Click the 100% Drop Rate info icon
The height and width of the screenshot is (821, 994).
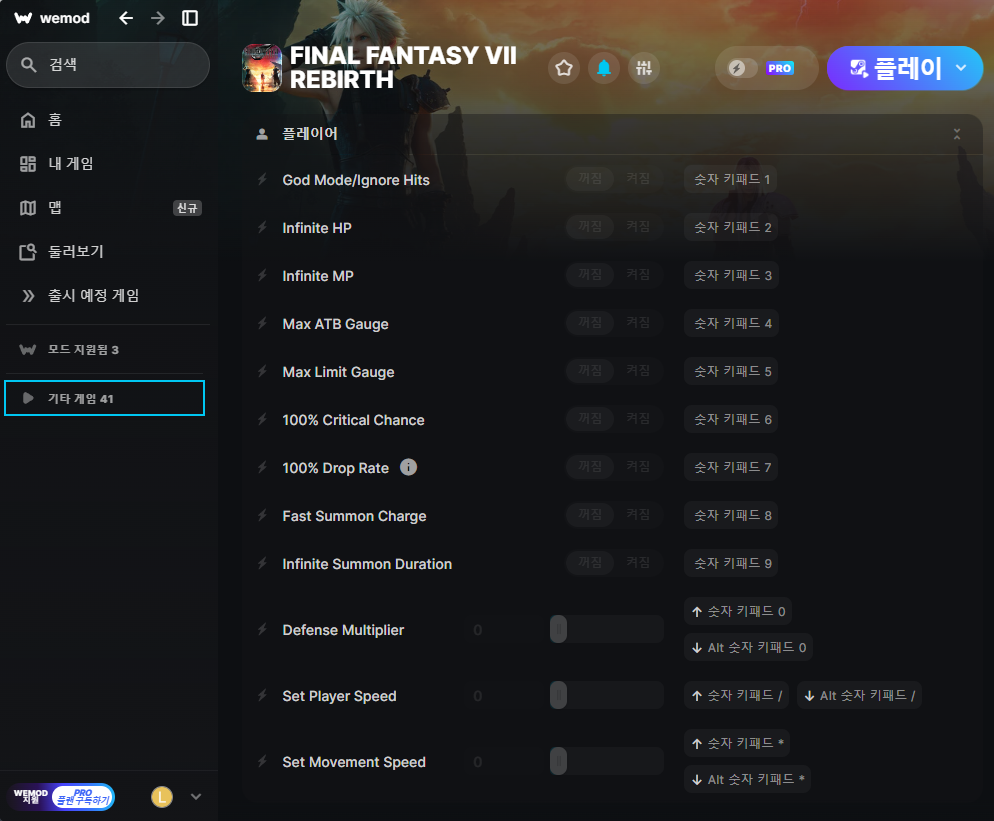tap(409, 467)
